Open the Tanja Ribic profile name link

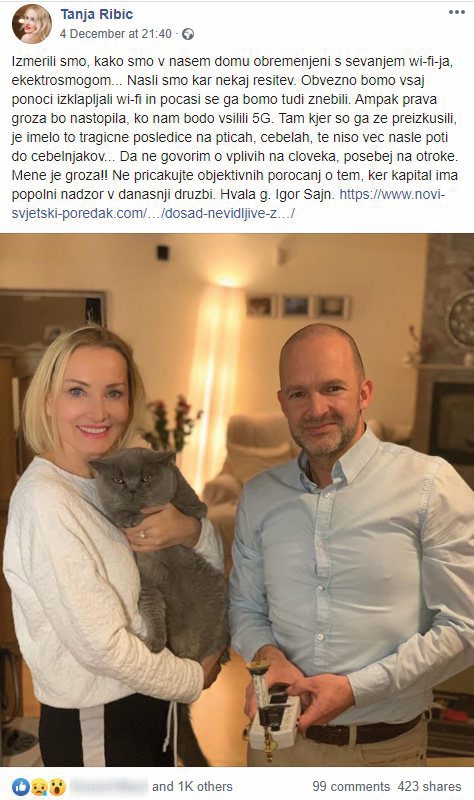click(x=96, y=14)
